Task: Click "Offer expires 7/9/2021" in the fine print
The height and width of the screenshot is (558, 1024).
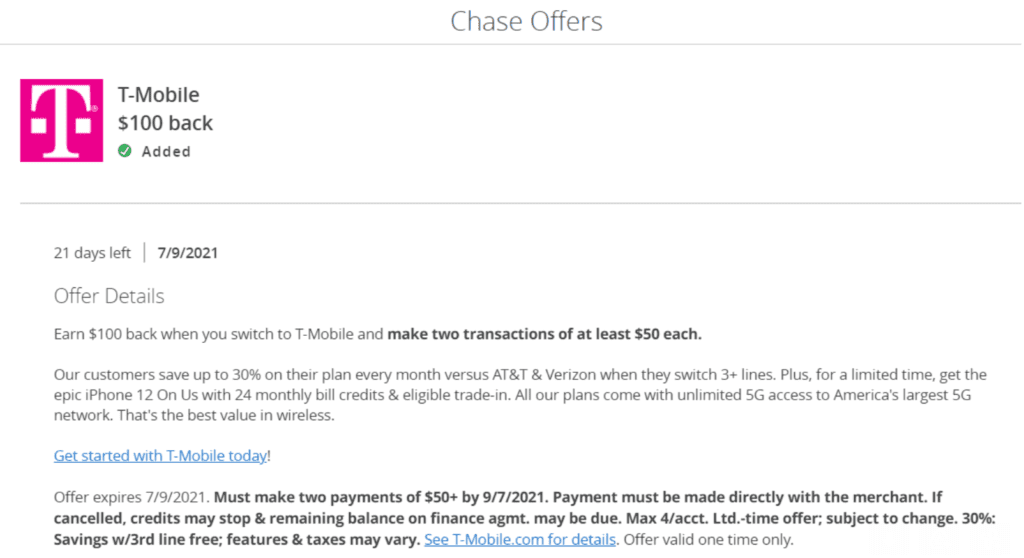Action: pos(131,496)
